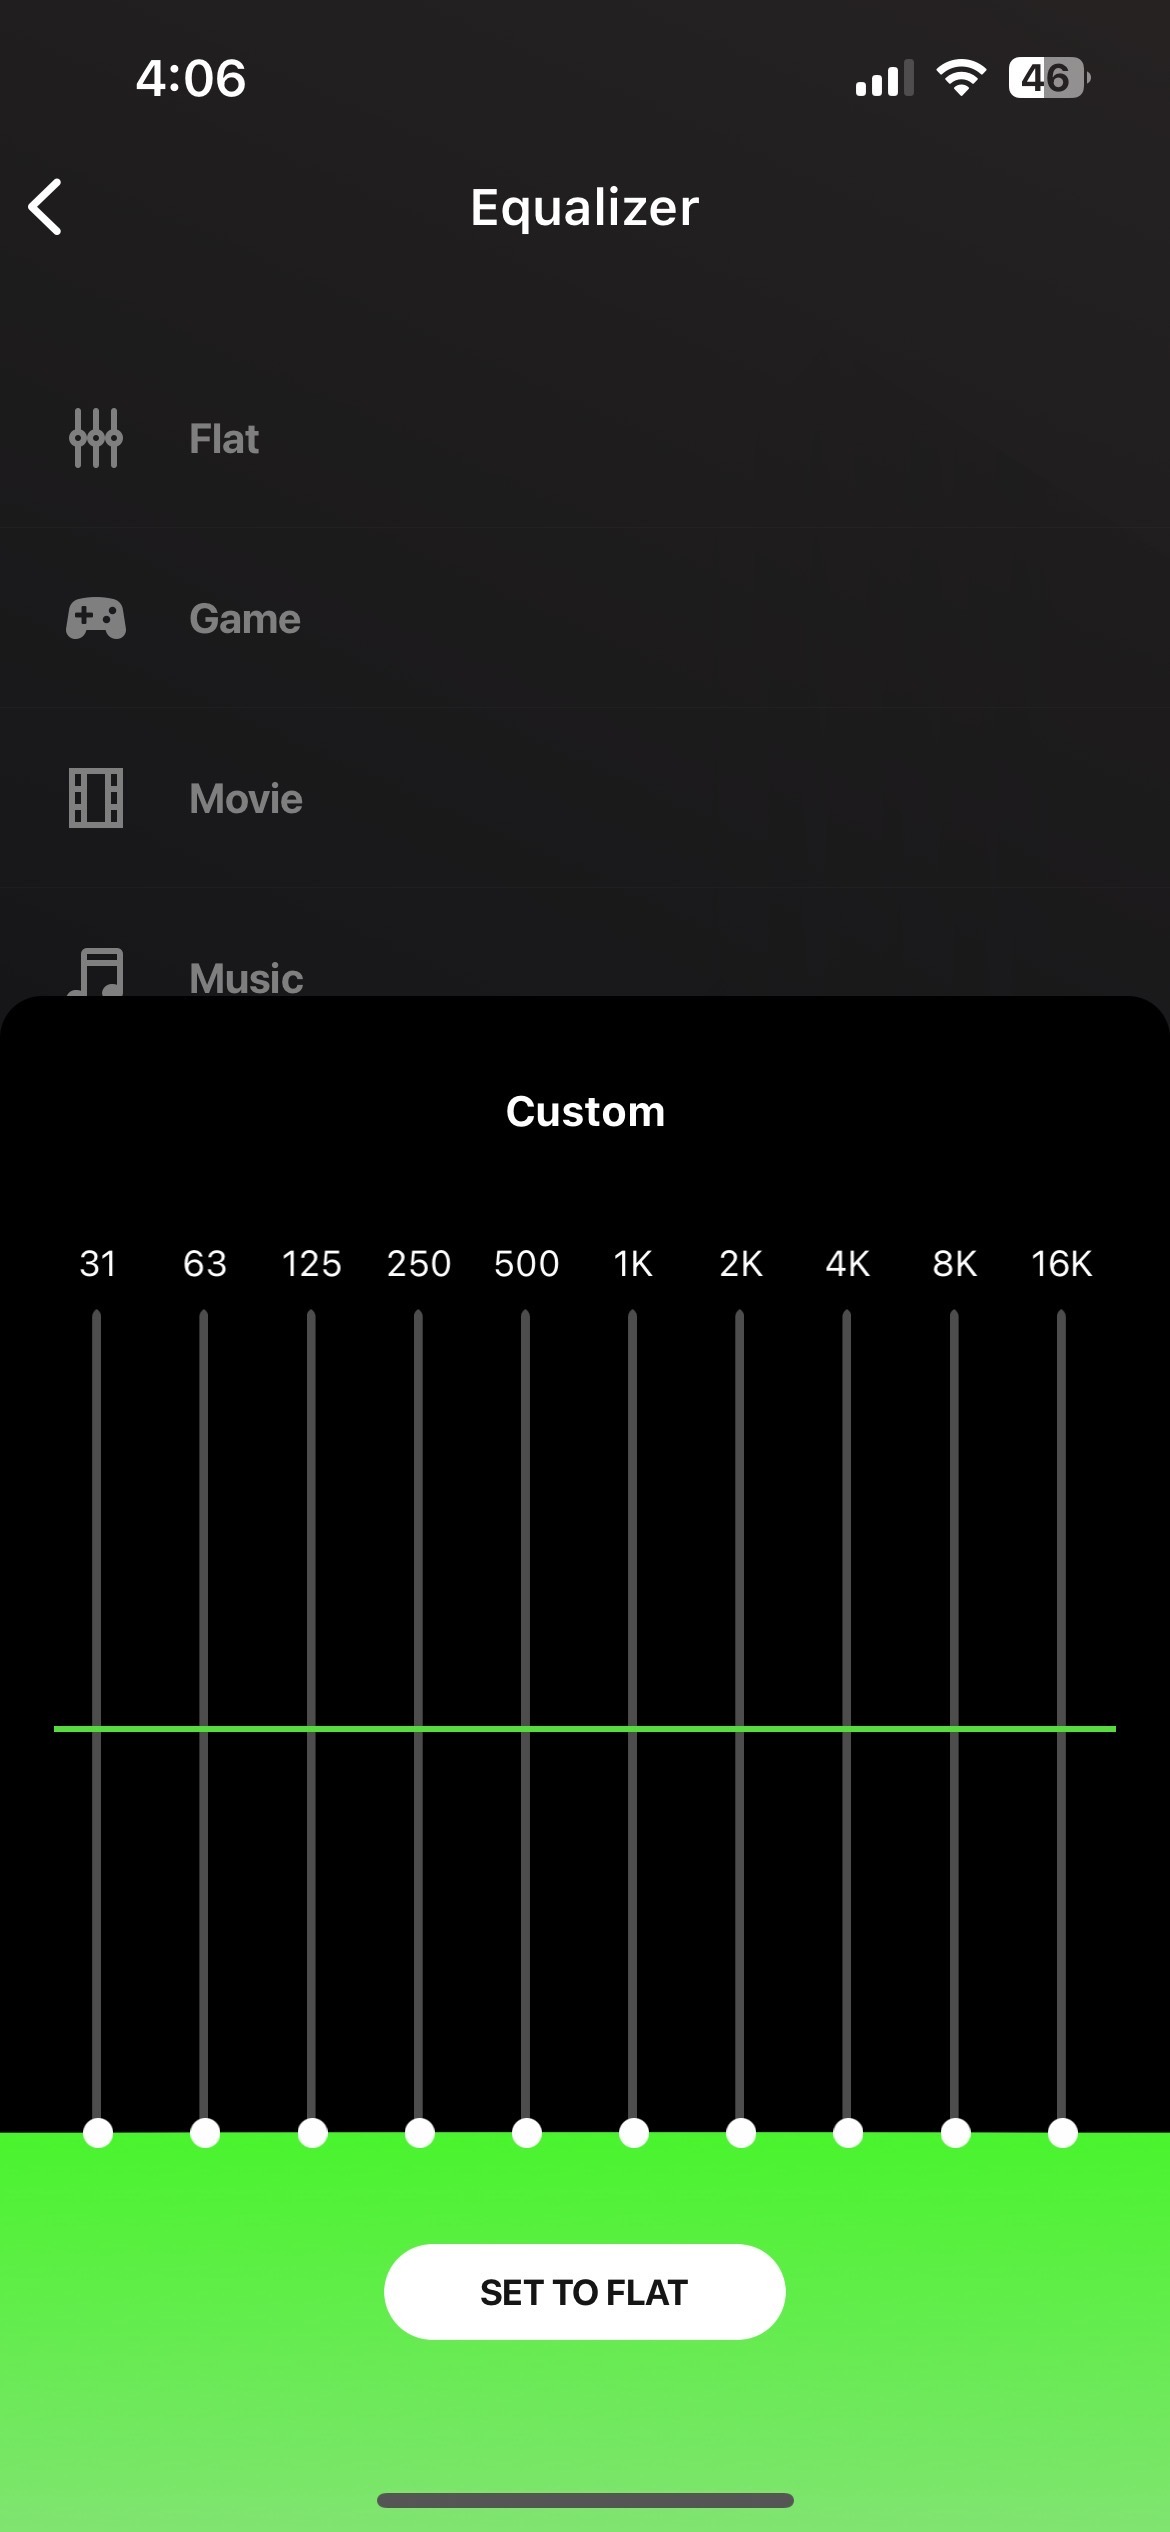This screenshot has height=2532, width=1170.
Task: Tap the cellular signal bars
Action: coord(884,78)
